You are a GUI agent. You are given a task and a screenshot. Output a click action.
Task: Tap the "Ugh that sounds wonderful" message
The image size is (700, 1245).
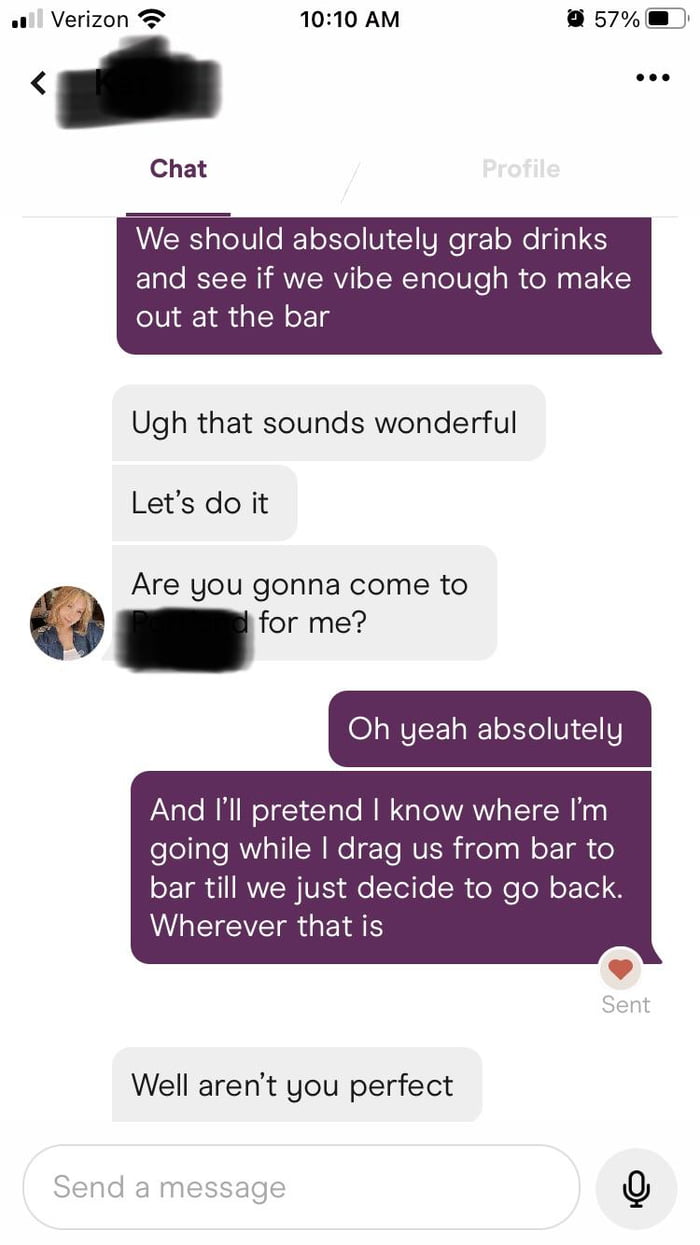point(328,423)
